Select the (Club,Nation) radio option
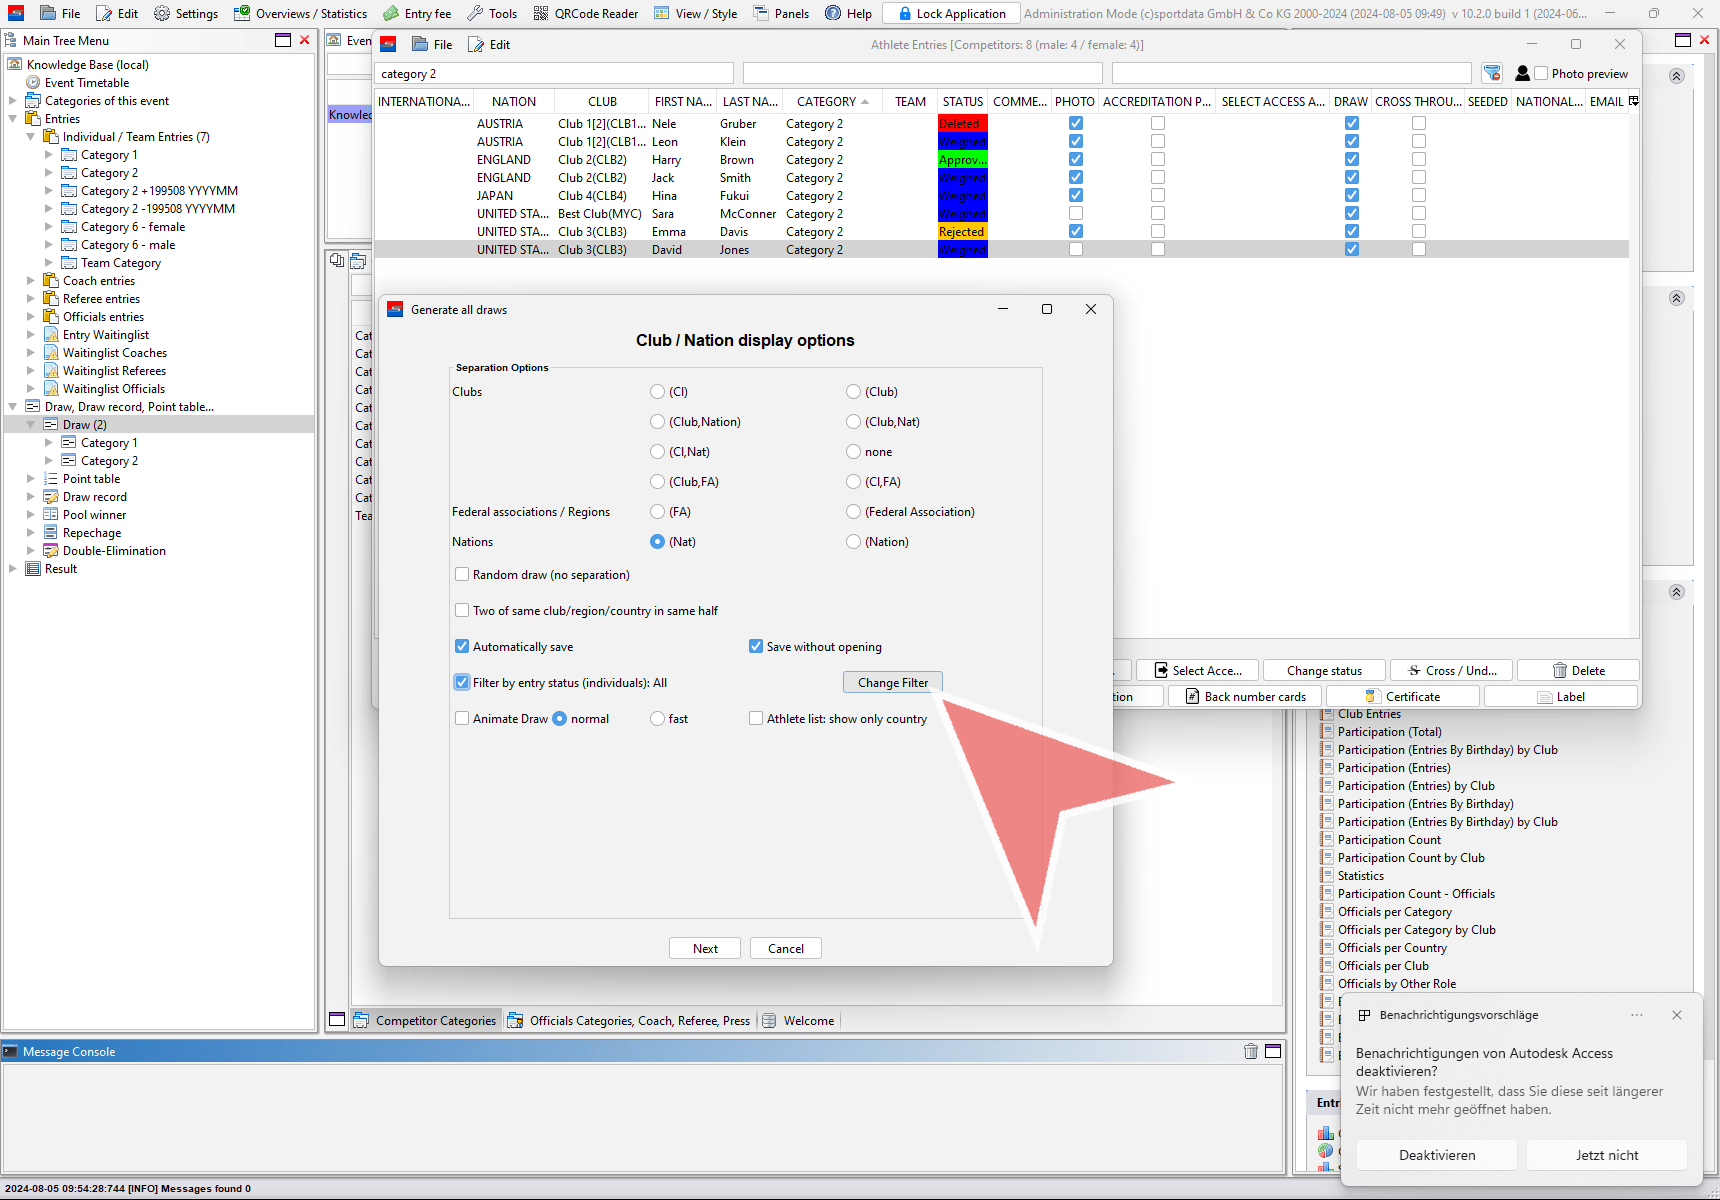 [x=657, y=422]
